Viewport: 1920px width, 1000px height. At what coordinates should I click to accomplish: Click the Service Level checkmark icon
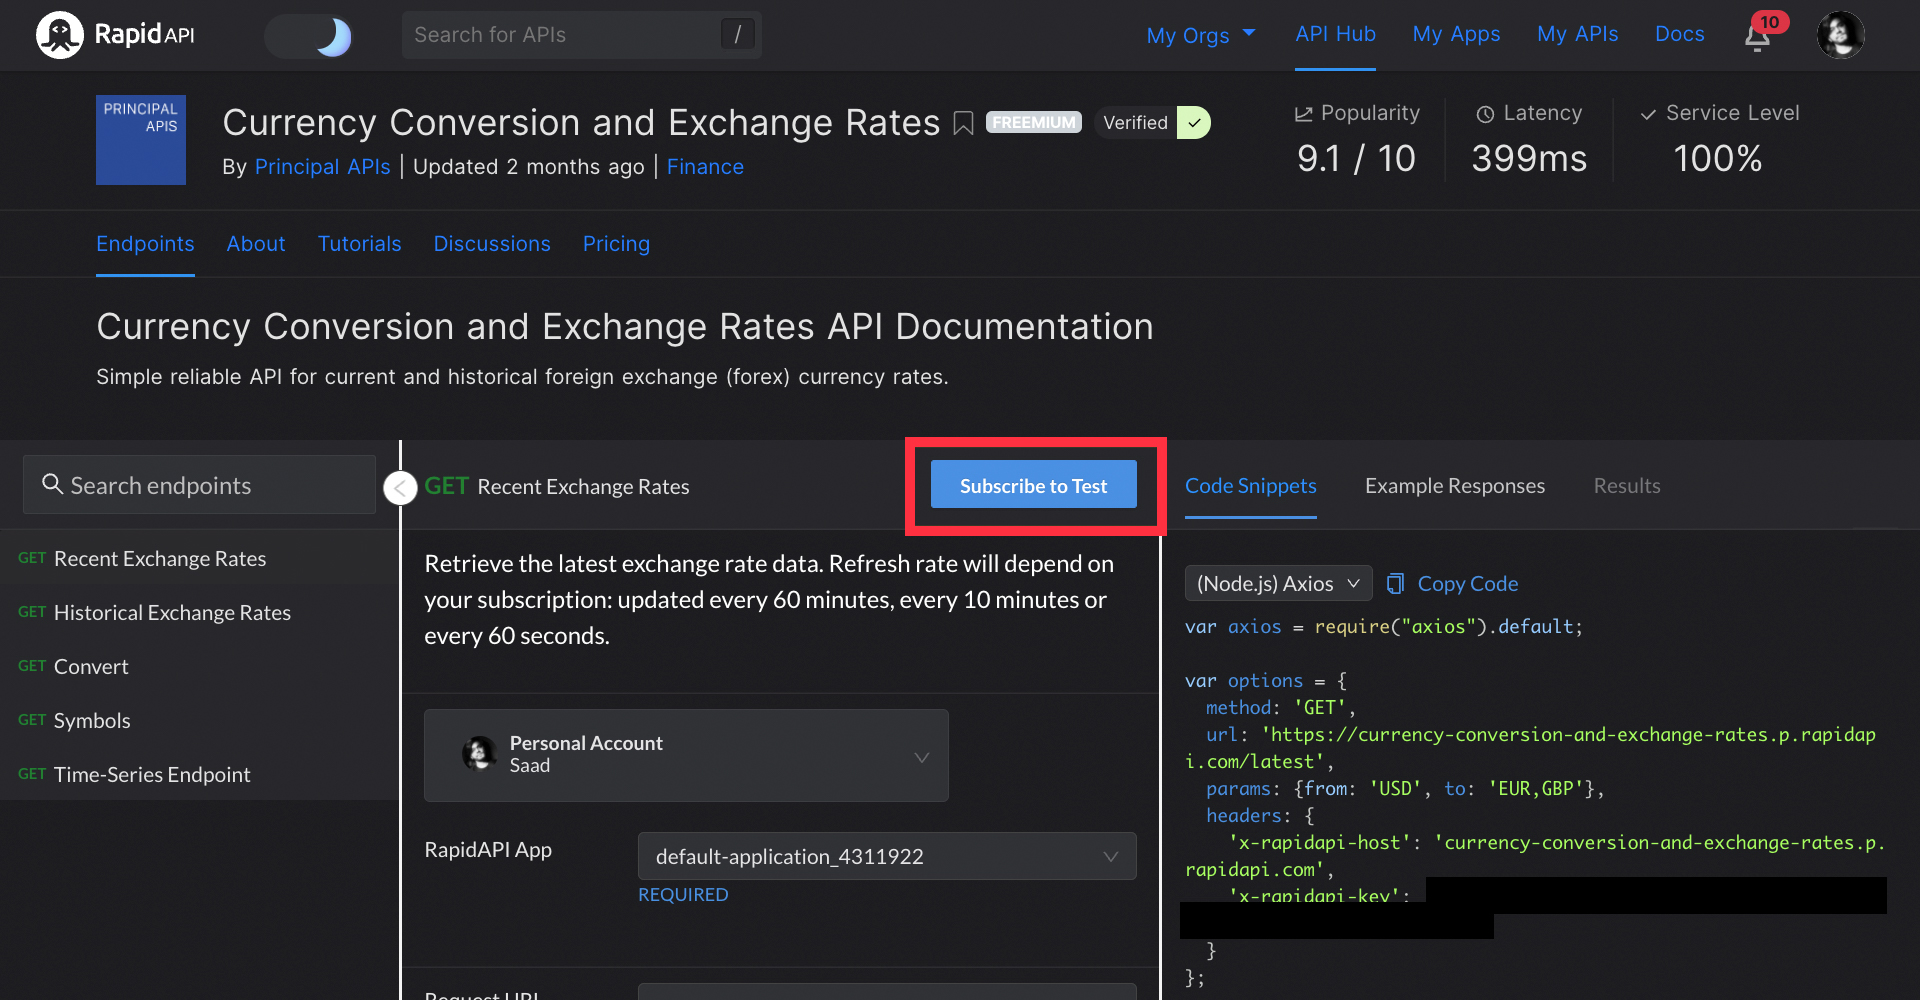click(x=1648, y=114)
